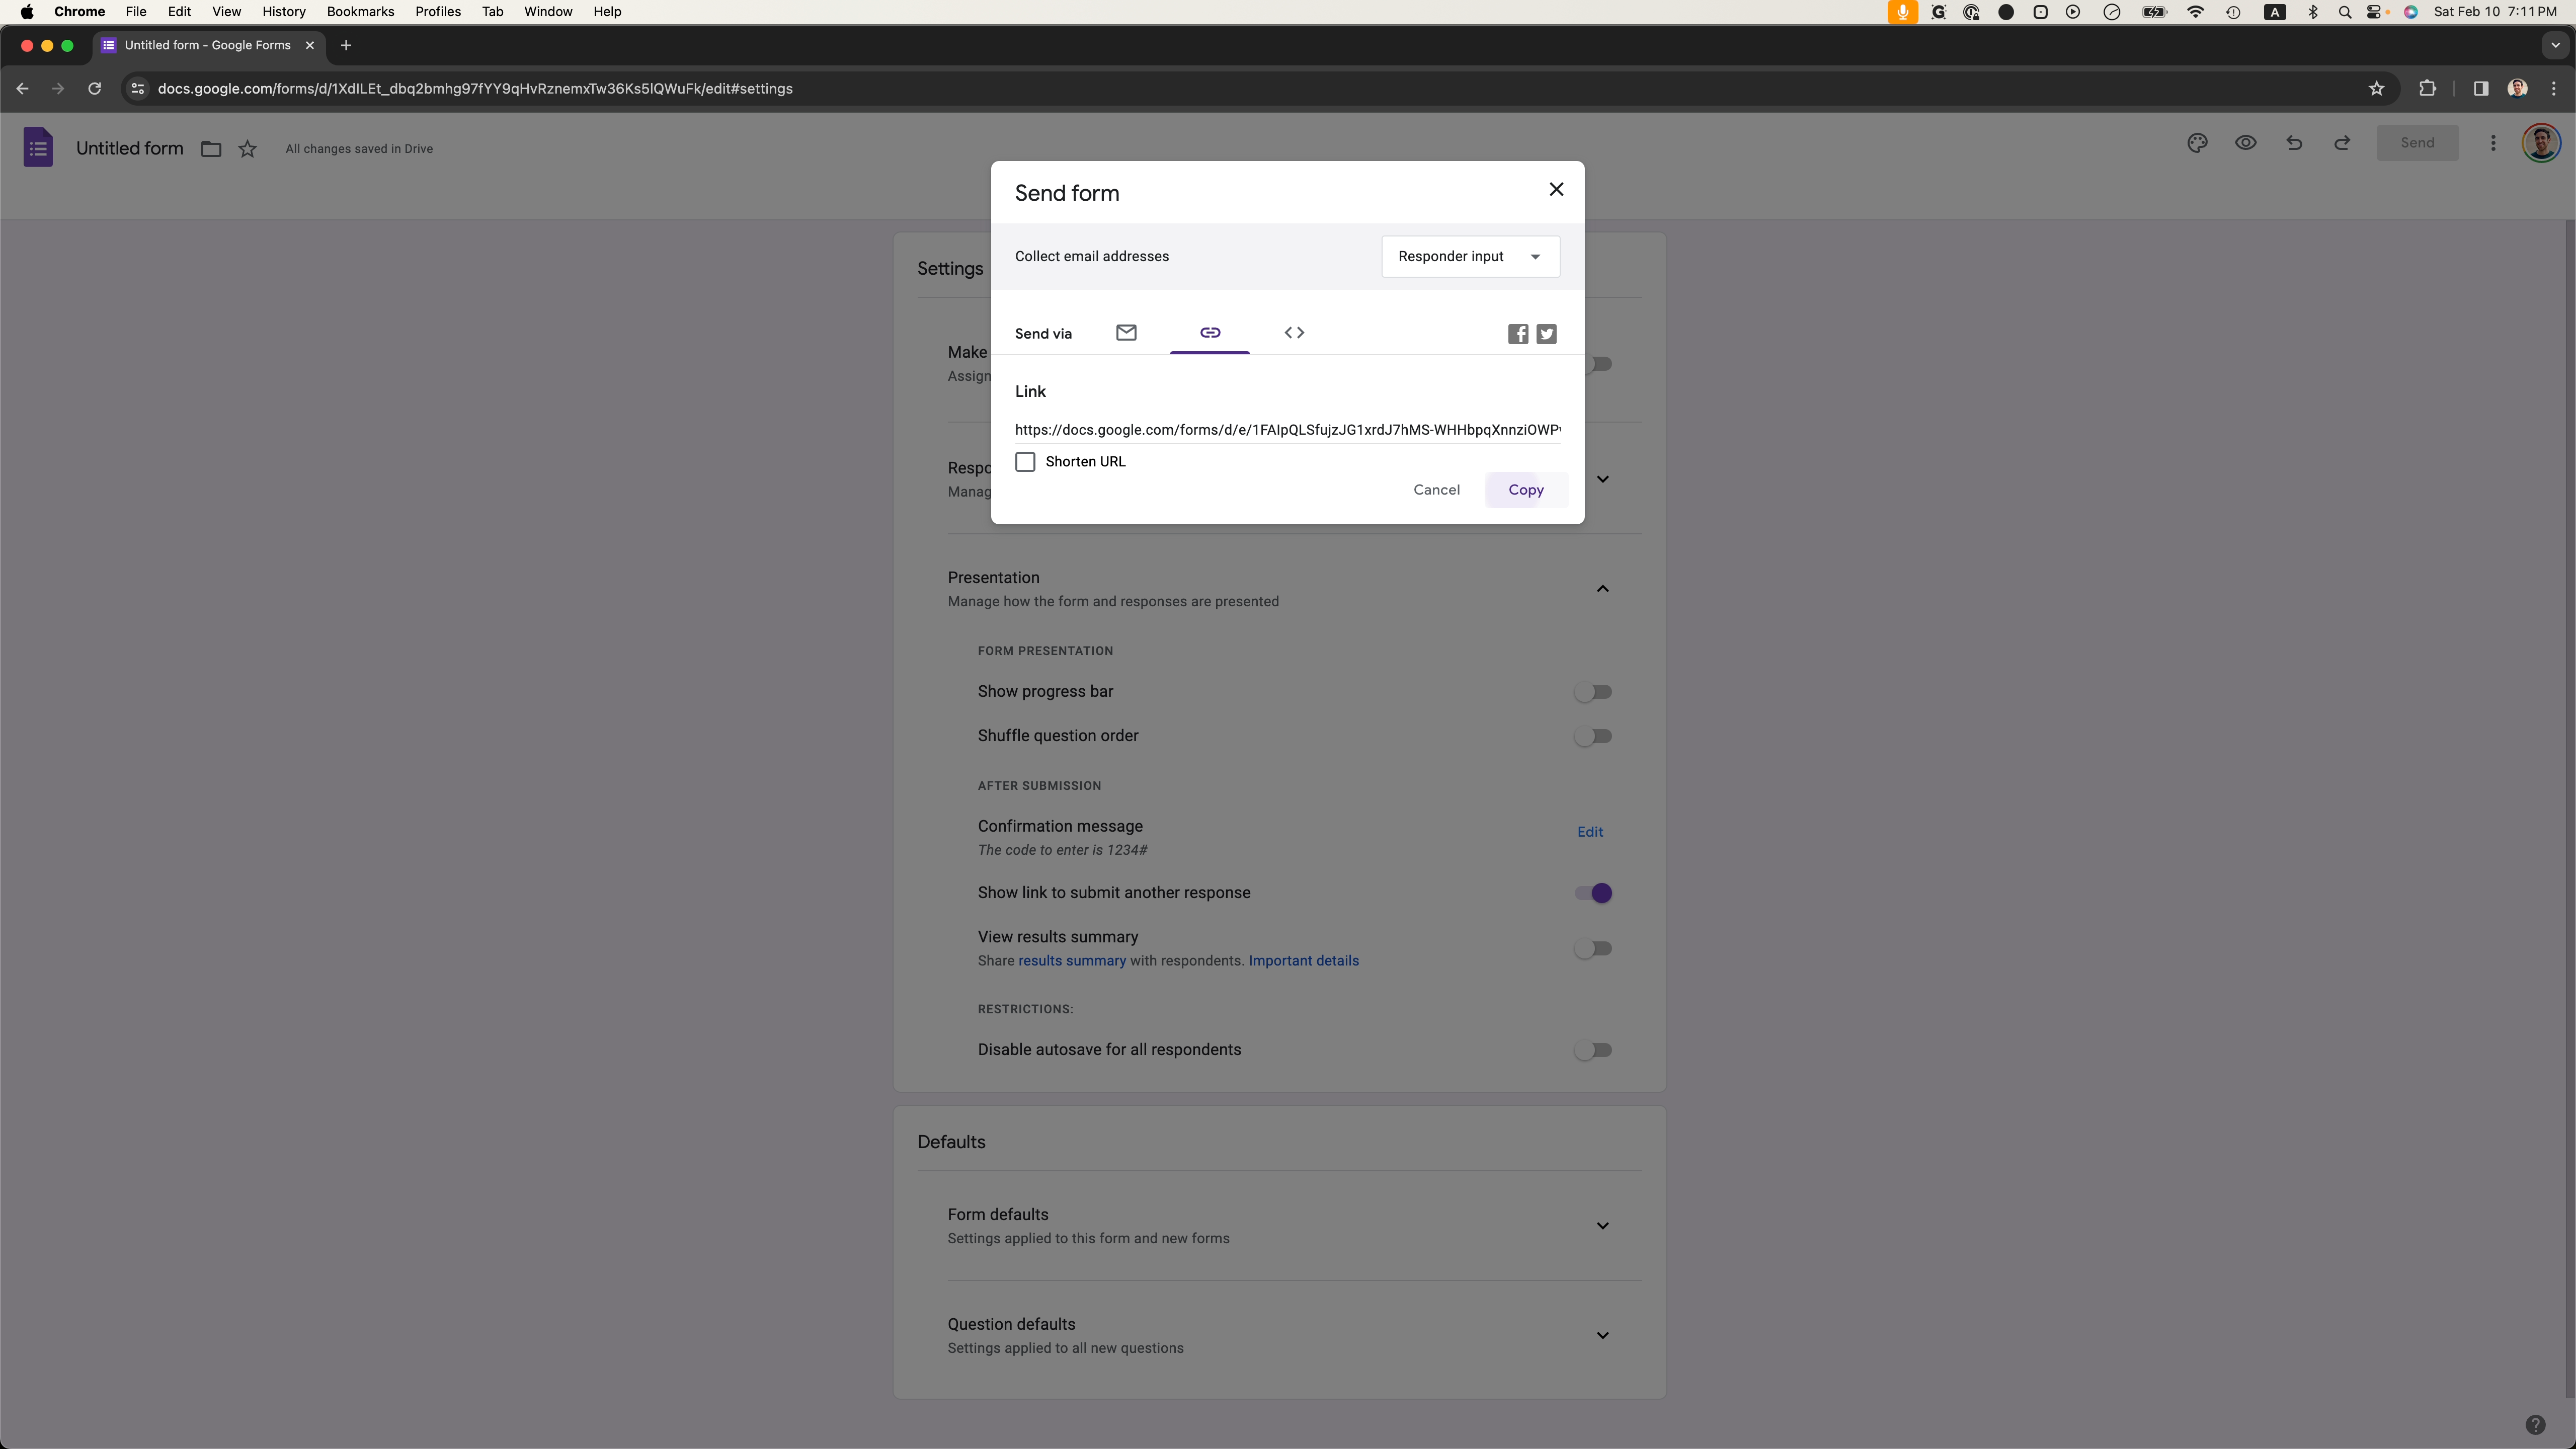Screen dimensions: 2576x1449
Task: Select the embed HTML send-via icon
Action: pos(1294,333)
